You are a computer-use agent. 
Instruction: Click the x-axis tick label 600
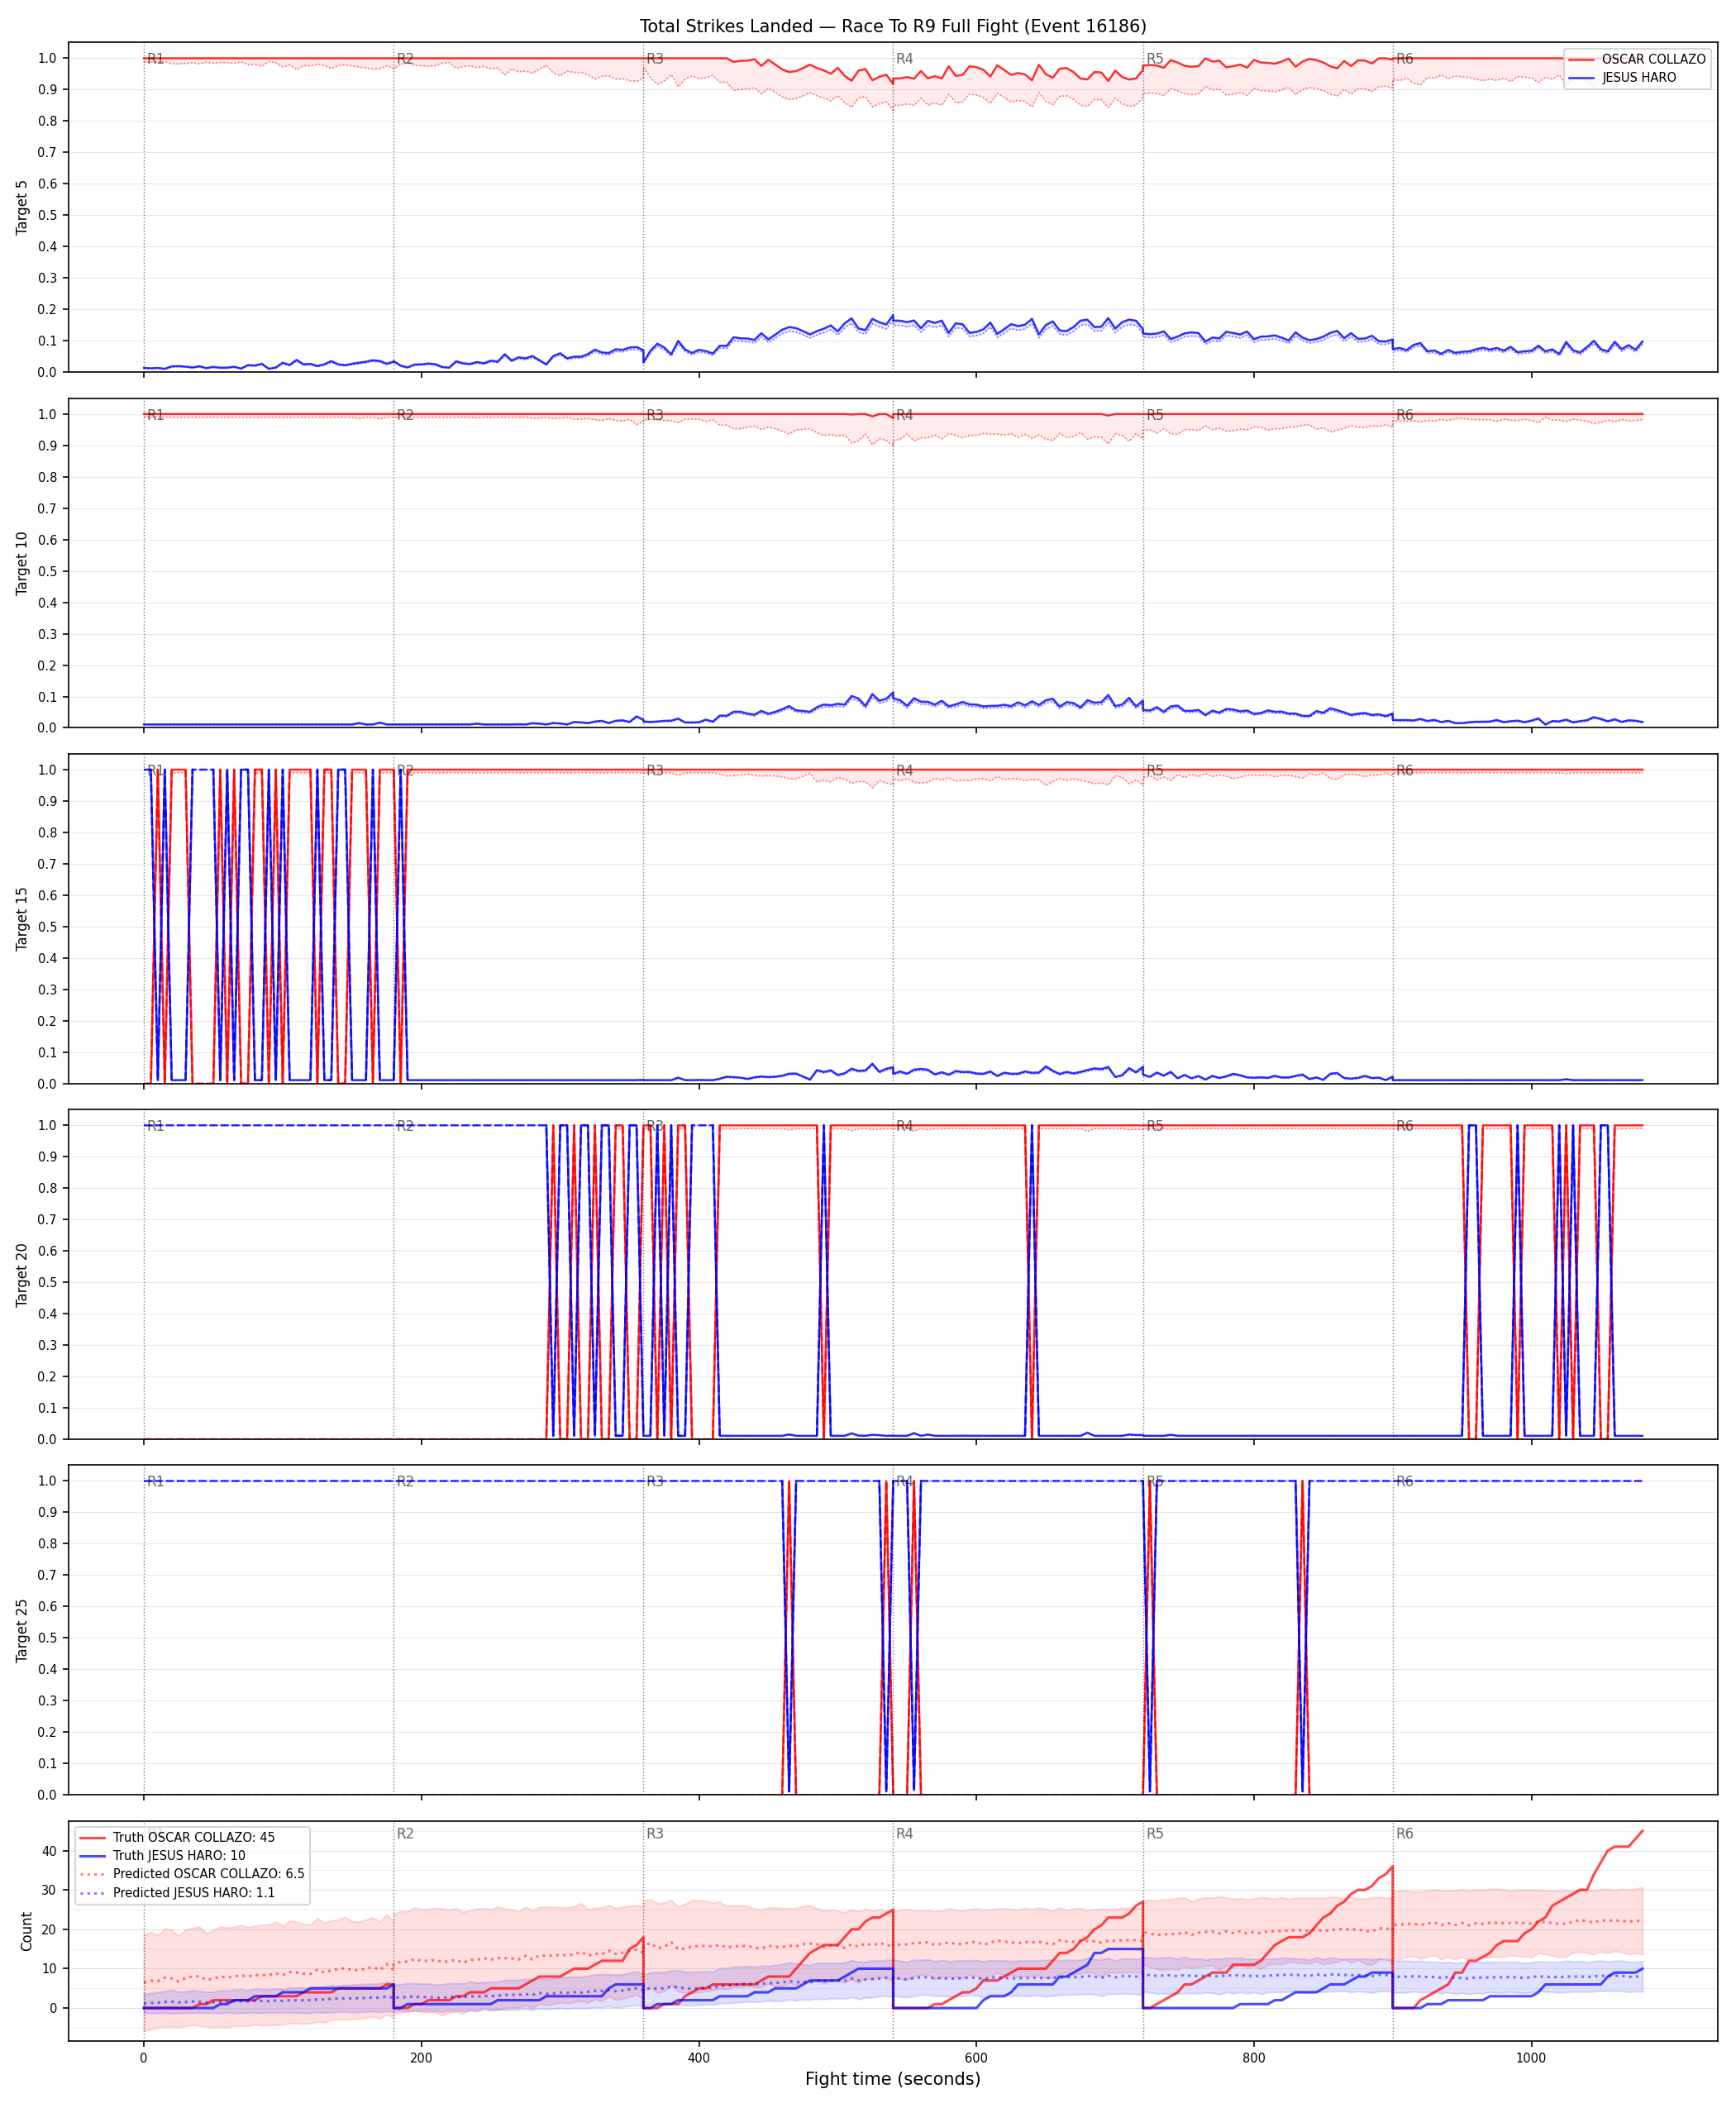pyautogui.click(x=976, y=2057)
